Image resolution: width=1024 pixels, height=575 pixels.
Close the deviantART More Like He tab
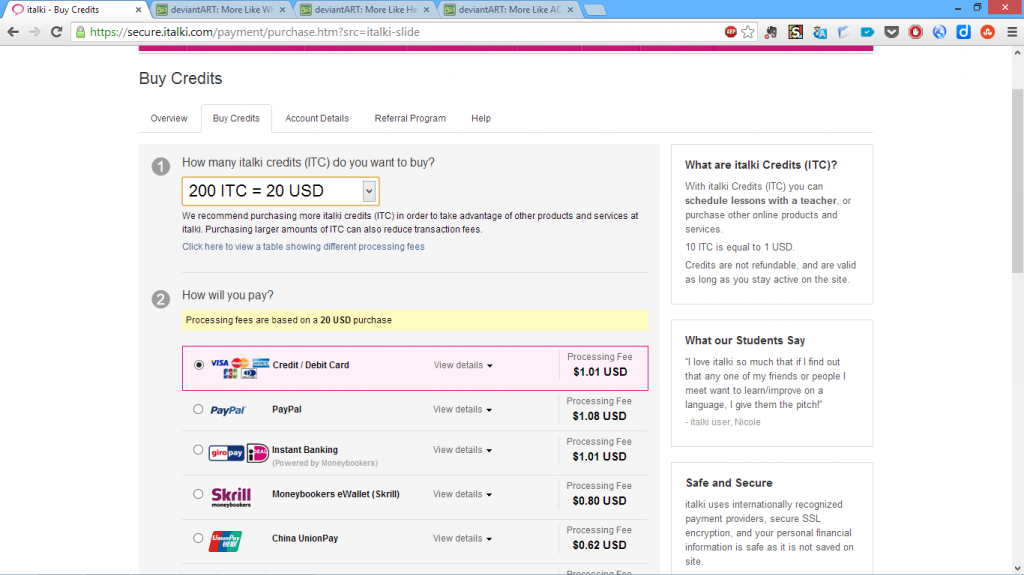tap(426, 10)
